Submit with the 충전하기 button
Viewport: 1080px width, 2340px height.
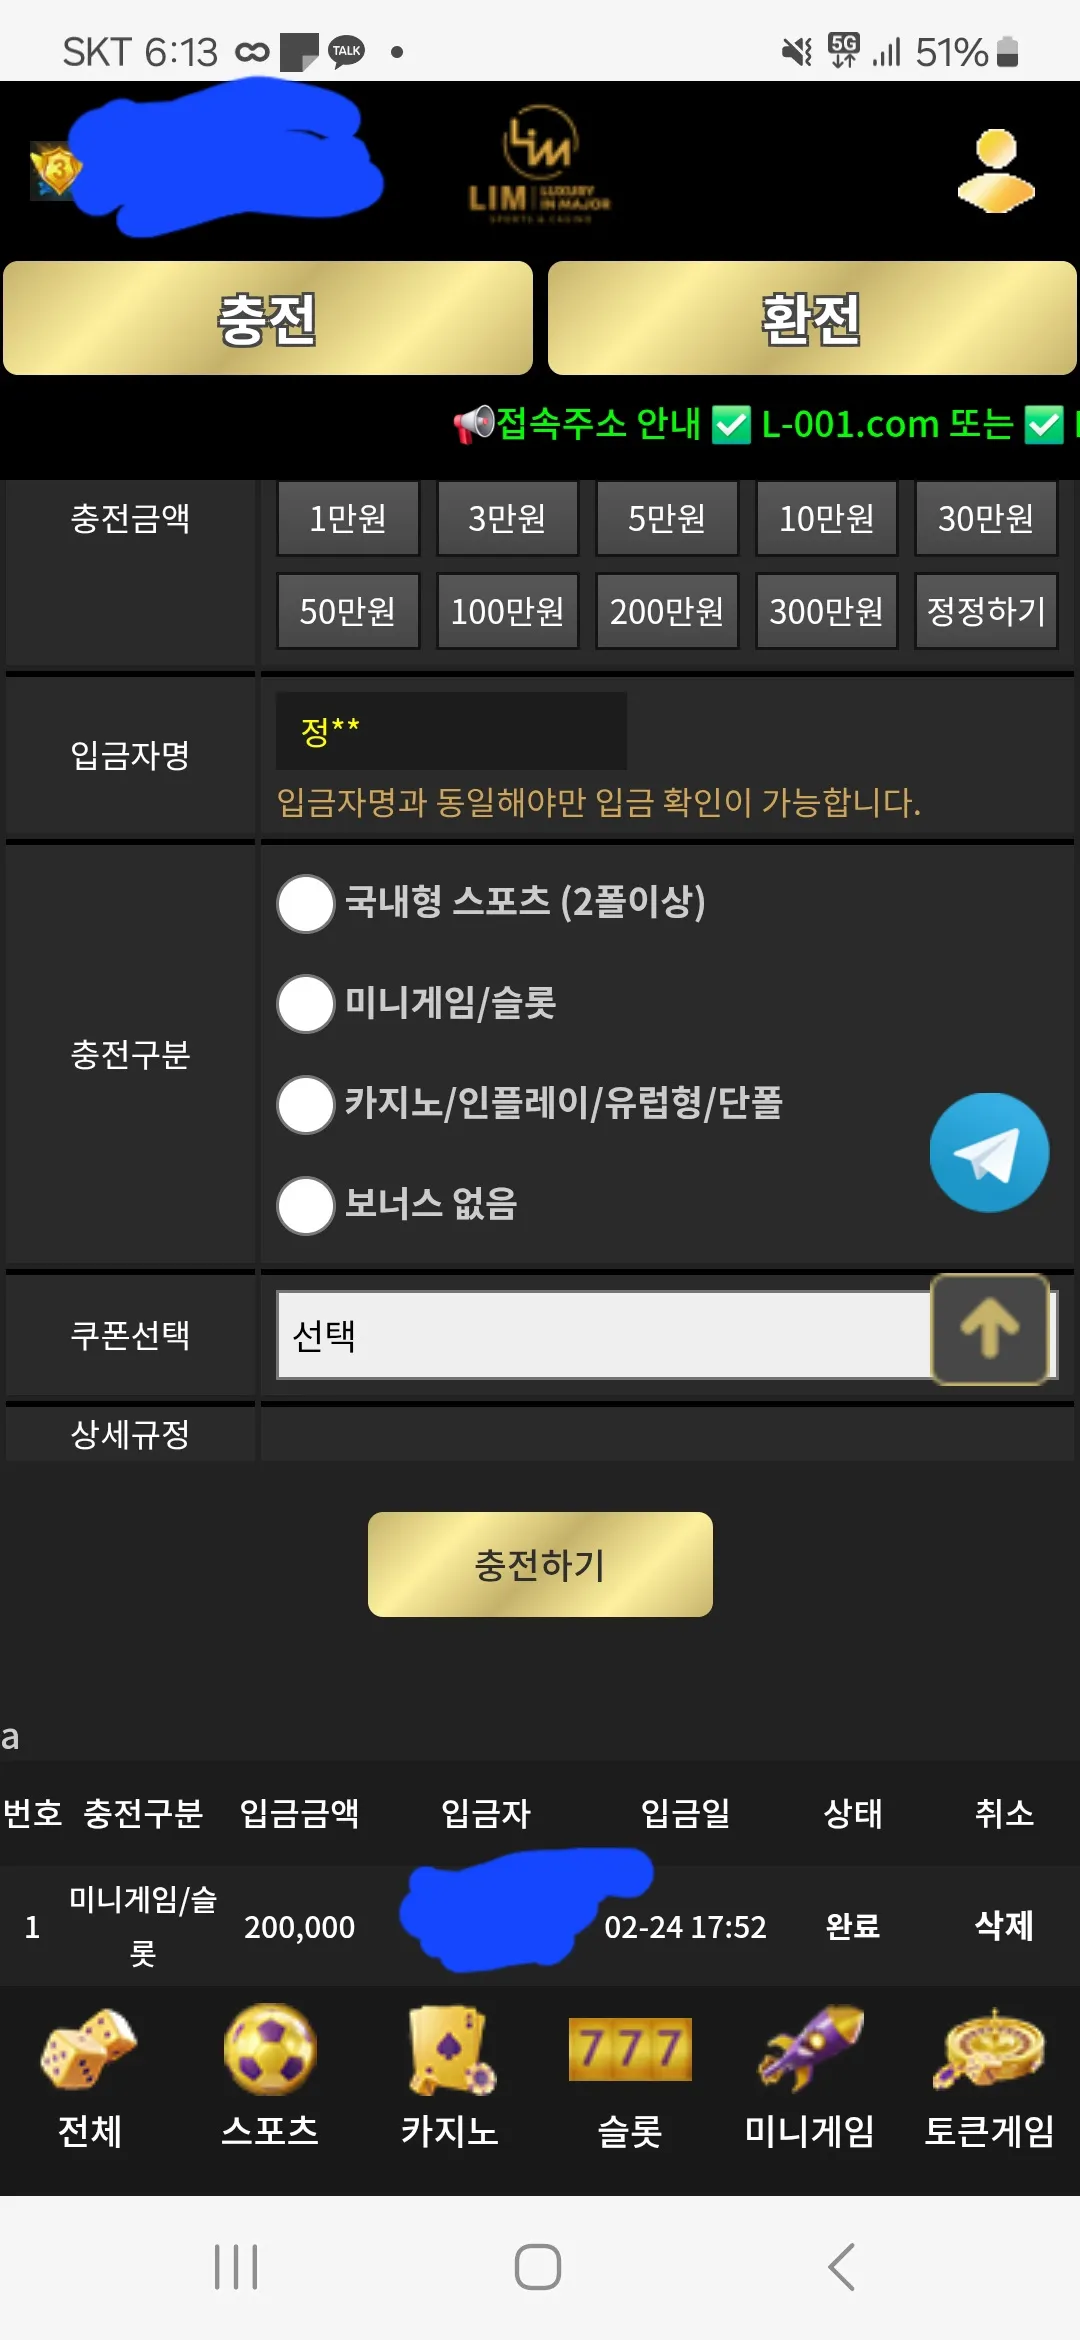click(540, 1564)
